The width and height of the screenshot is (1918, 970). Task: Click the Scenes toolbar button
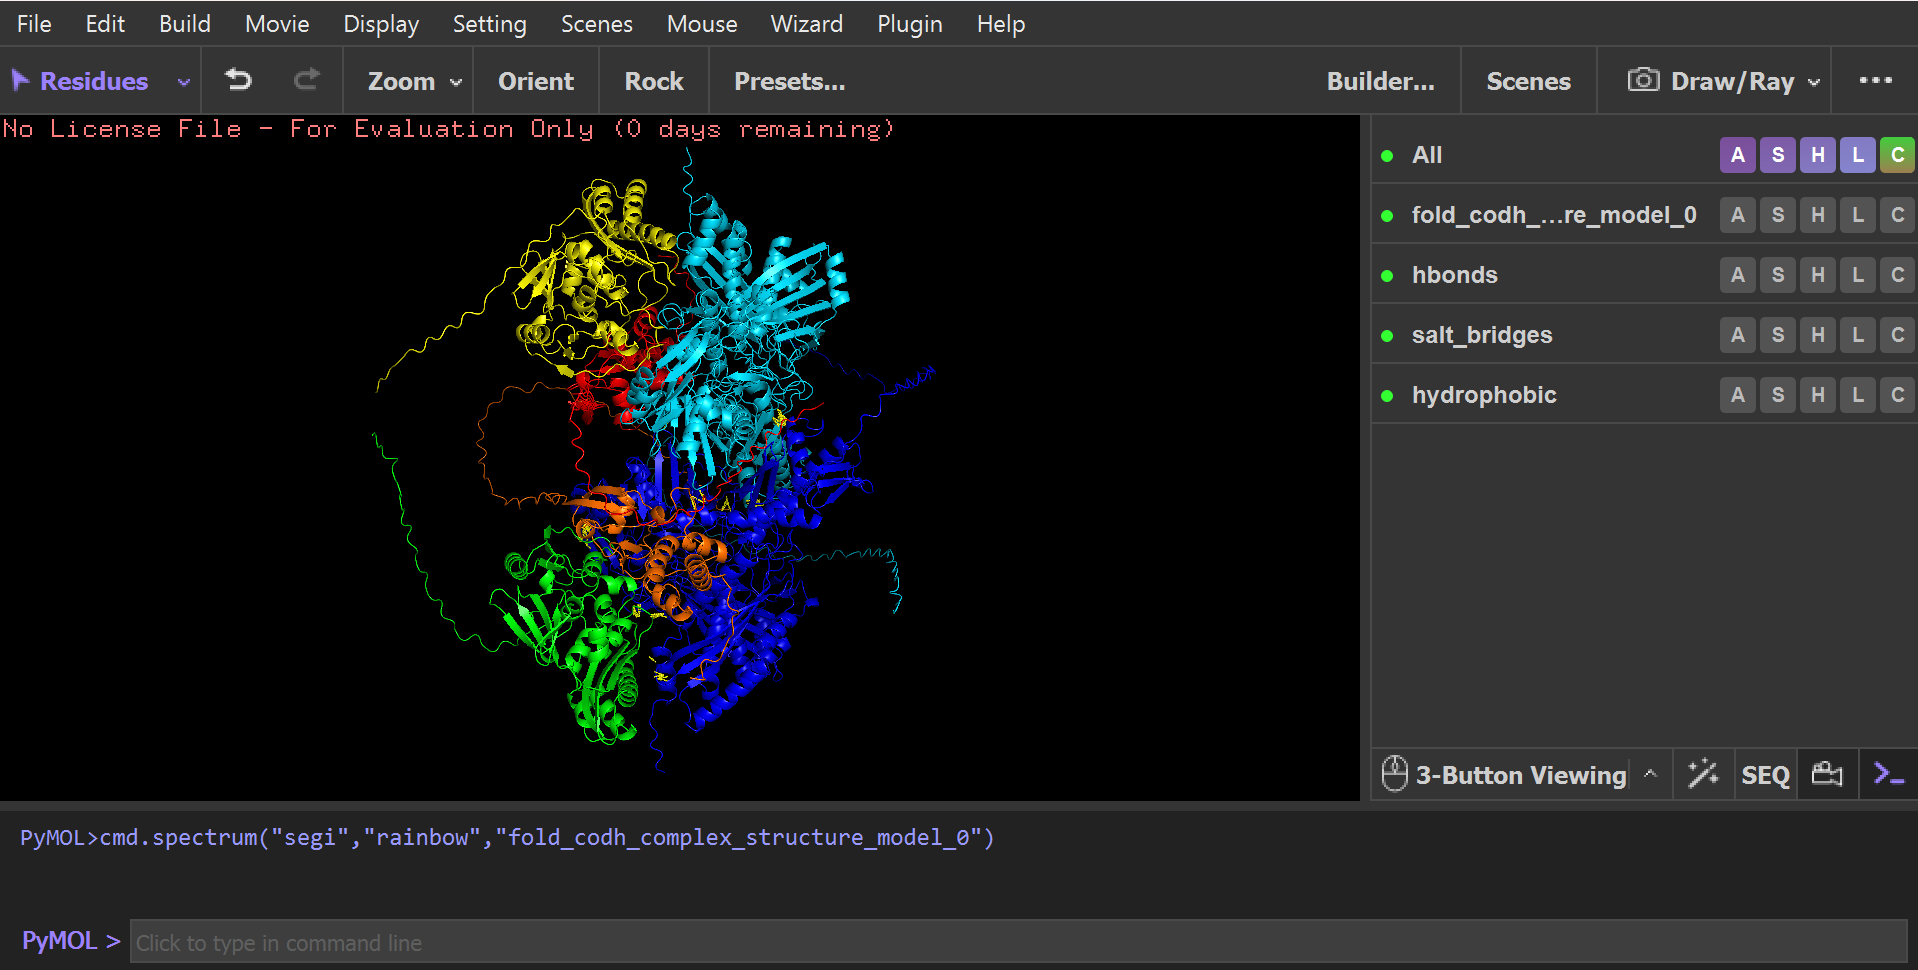click(x=1528, y=81)
